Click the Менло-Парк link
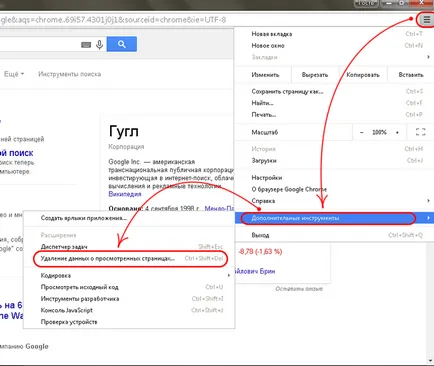Viewport: 434px width, 366px height. pos(219,209)
